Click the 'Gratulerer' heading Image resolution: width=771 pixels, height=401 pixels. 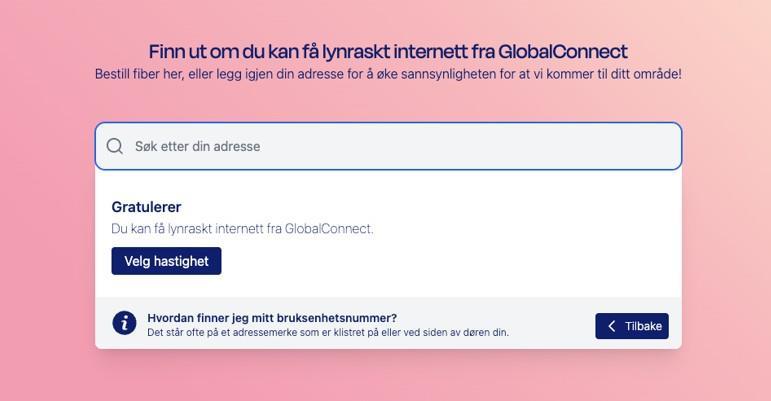(147, 207)
